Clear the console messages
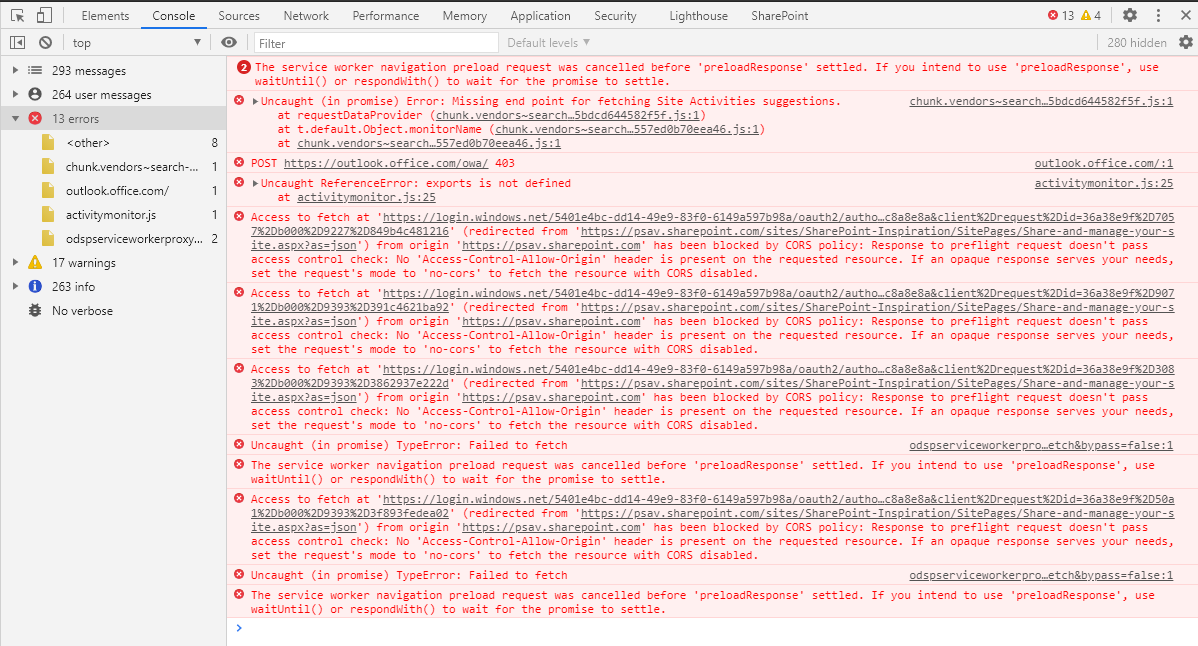 point(45,42)
